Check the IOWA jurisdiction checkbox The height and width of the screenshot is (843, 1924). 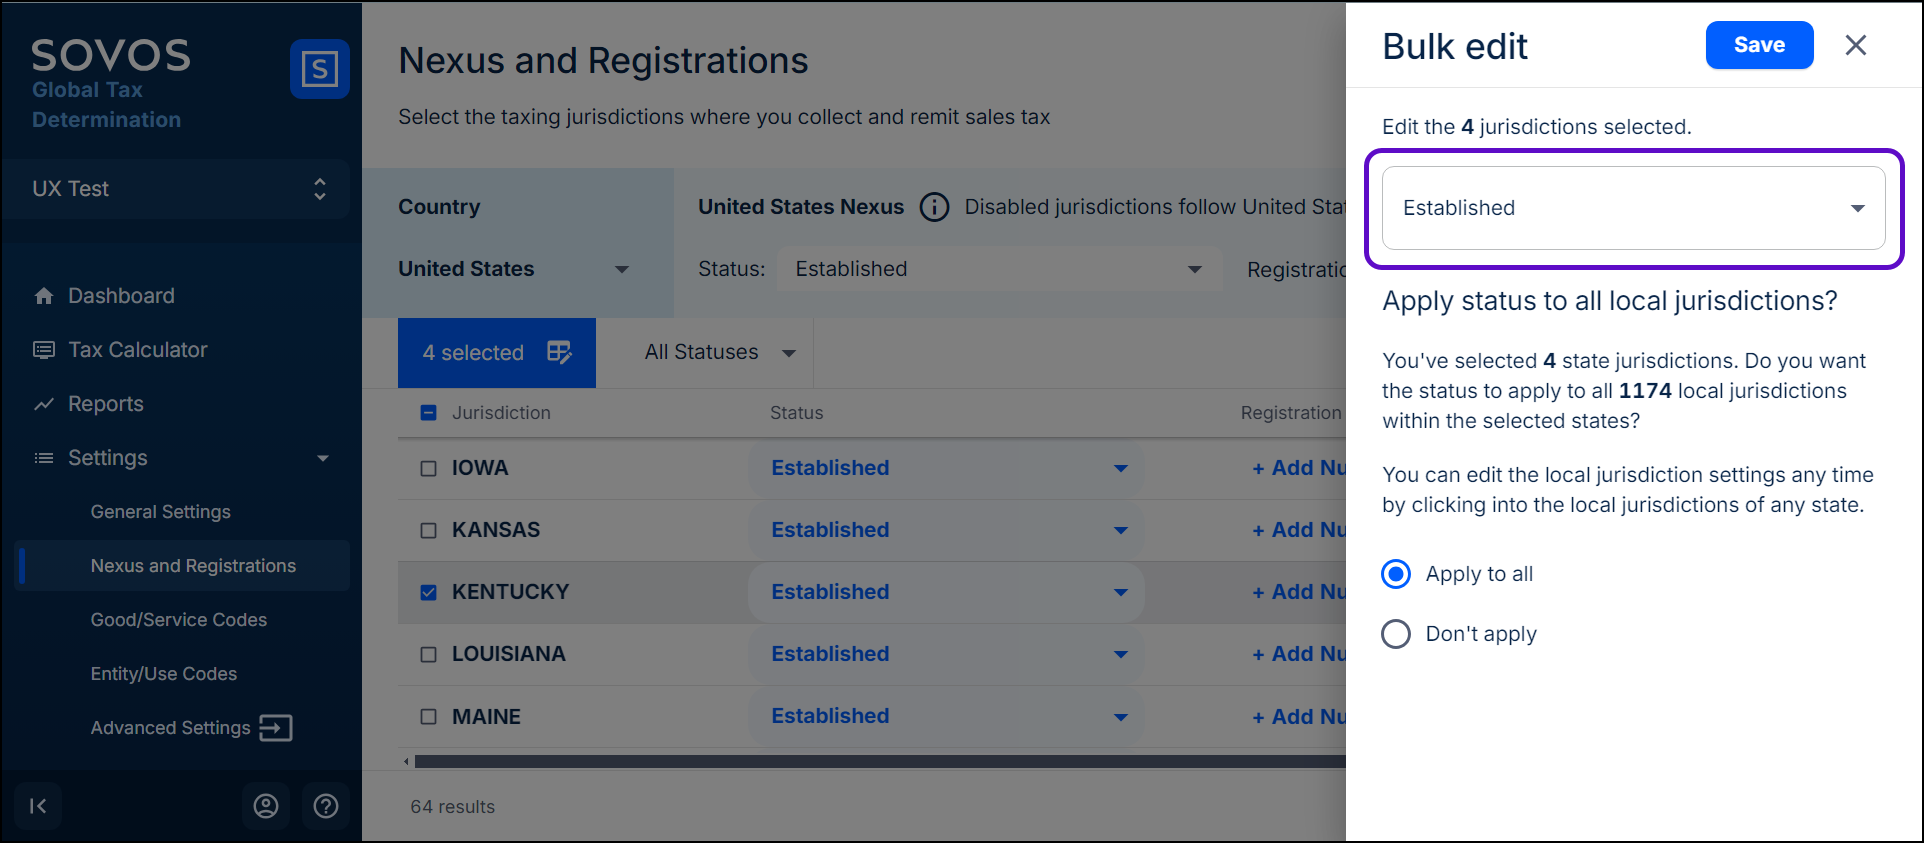(429, 469)
